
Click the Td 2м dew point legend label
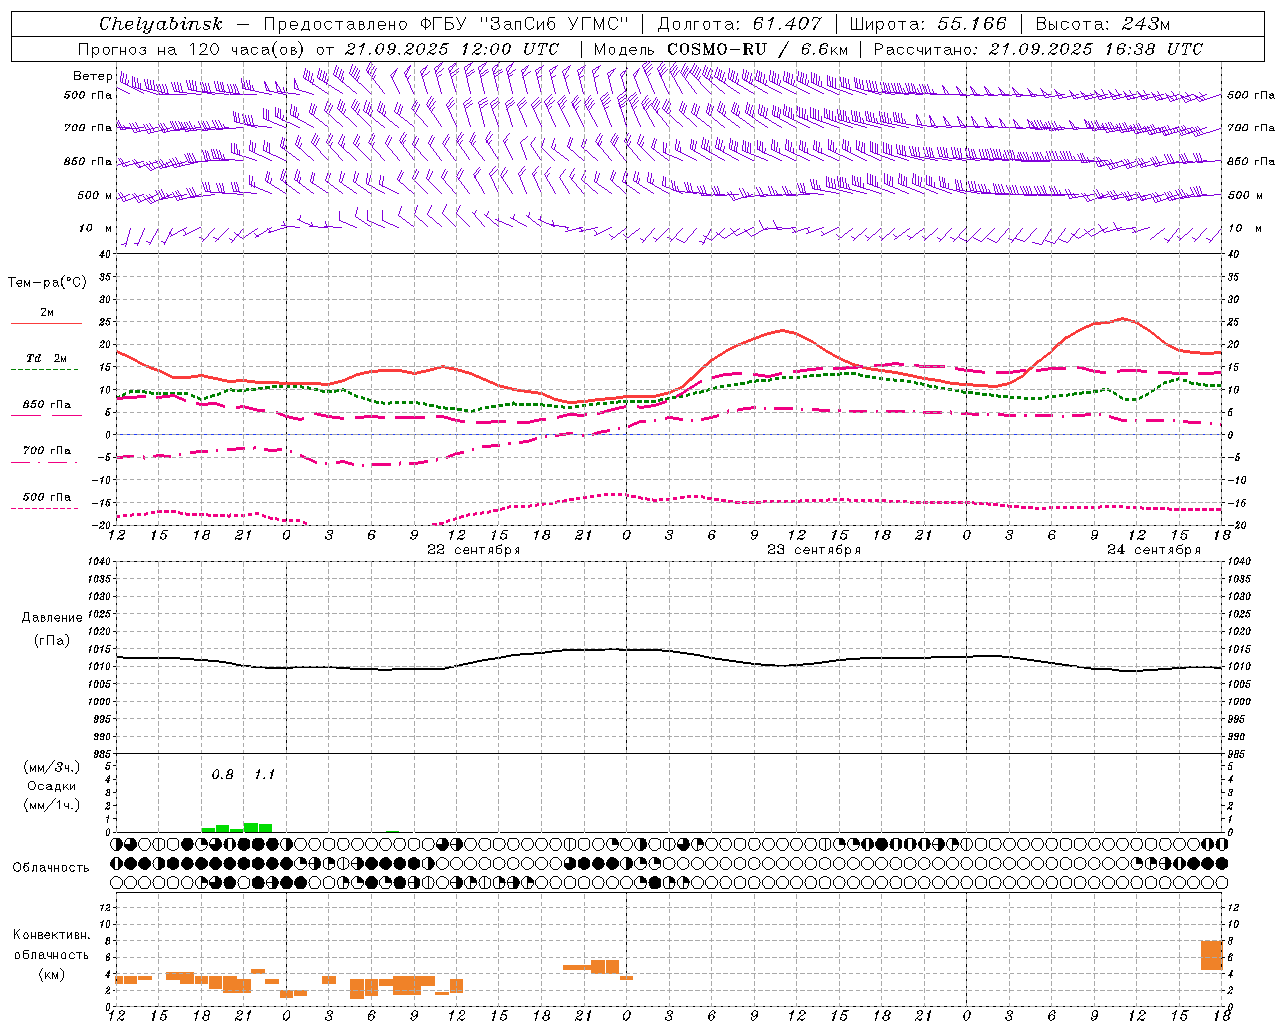(x=46, y=358)
